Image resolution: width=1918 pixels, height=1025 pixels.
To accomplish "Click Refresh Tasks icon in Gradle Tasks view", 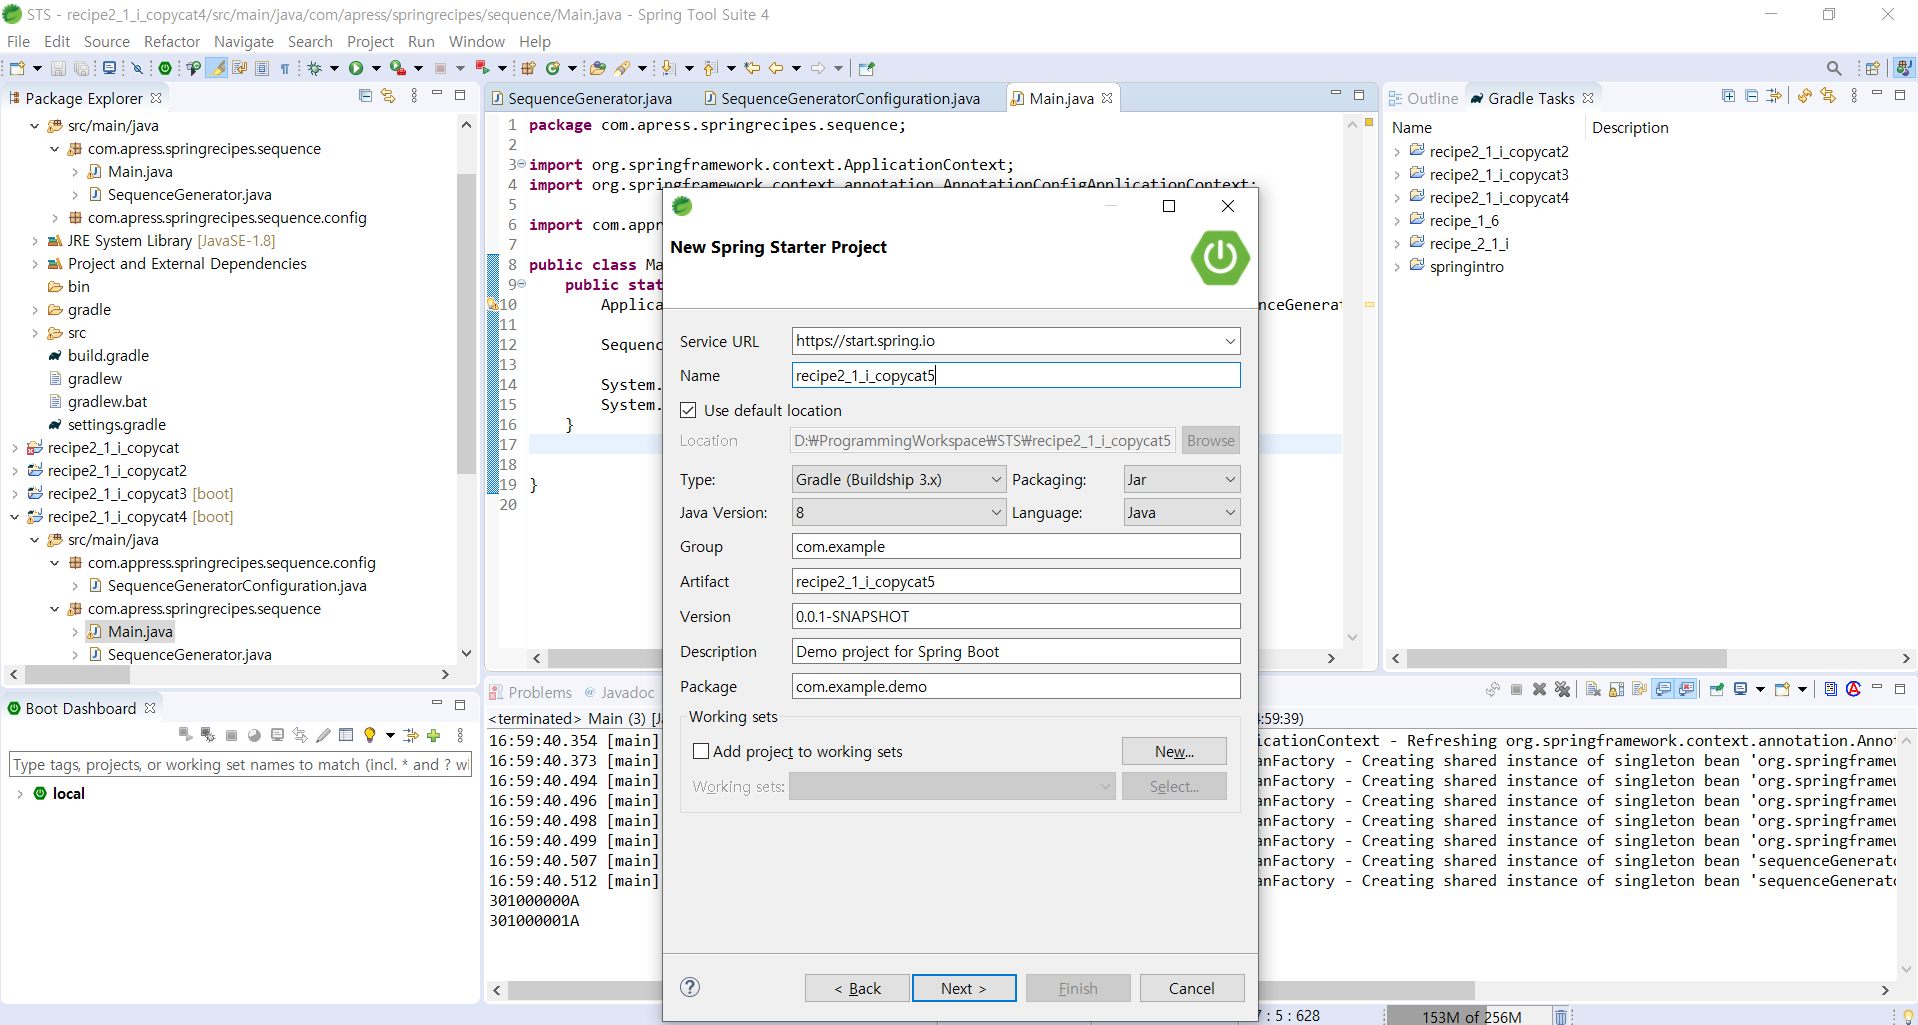I will (1805, 96).
